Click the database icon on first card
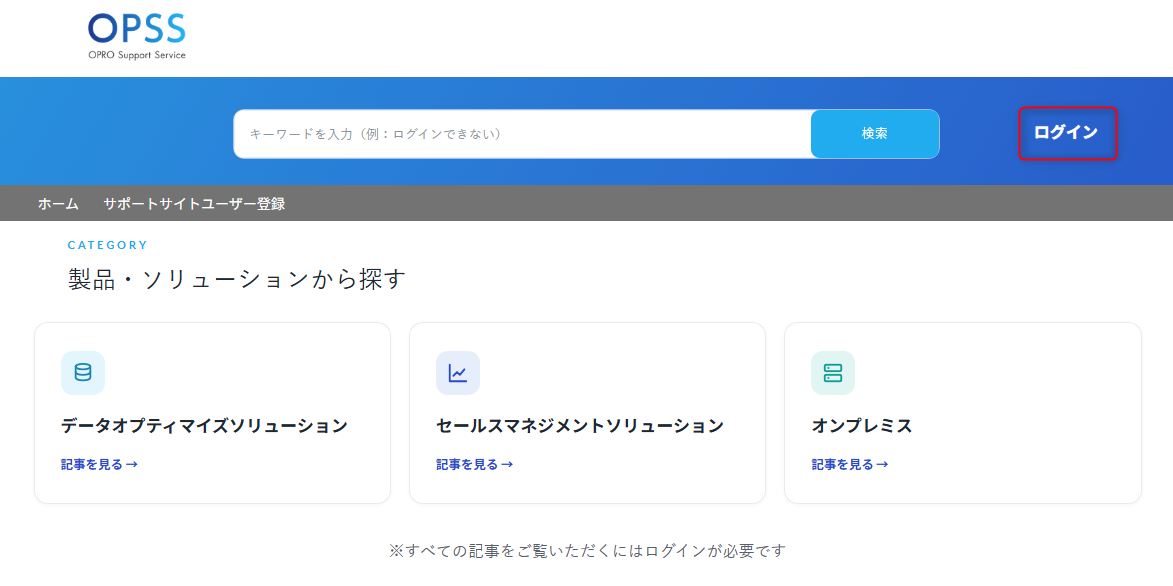 click(x=83, y=373)
